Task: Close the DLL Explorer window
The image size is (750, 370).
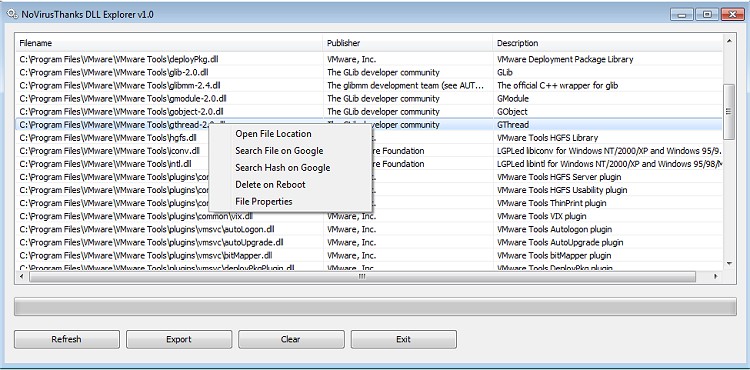Action: click(x=732, y=14)
